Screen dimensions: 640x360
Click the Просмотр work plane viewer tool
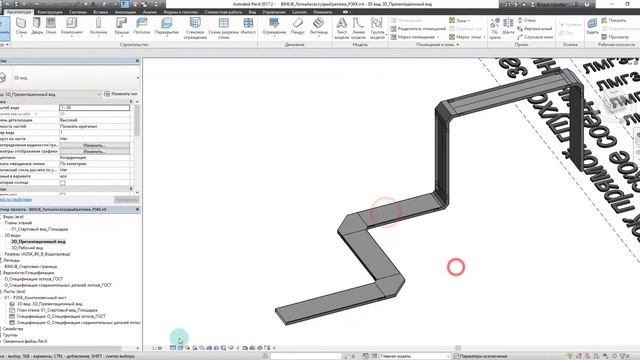[x=615, y=37]
